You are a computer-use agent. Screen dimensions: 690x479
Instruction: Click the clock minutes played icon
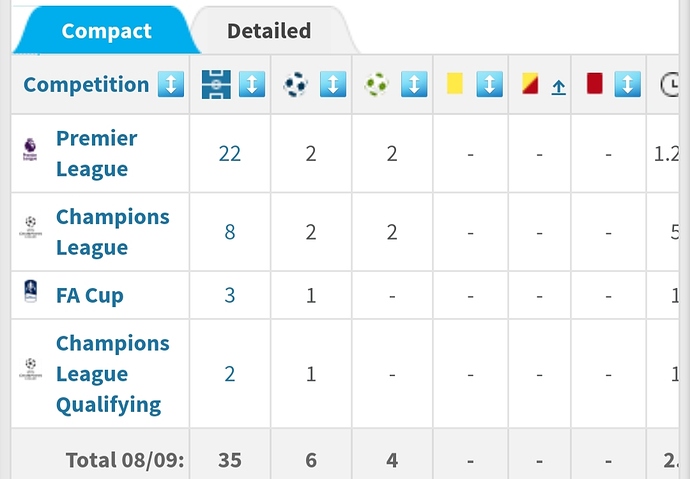pyautogui.click(x=669, y=84)
